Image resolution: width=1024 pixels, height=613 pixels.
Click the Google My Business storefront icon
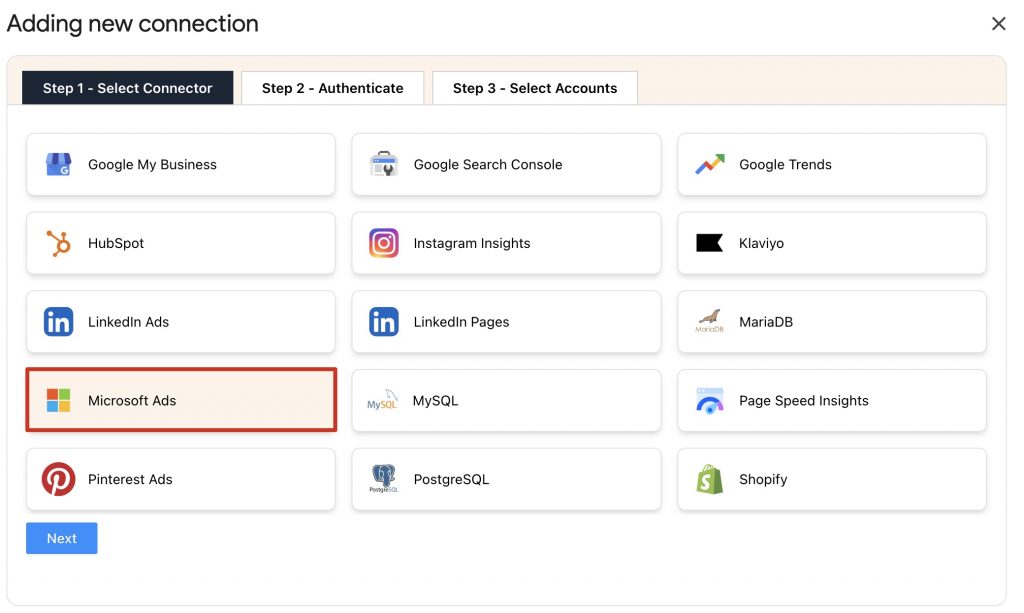tap(58, 165)
